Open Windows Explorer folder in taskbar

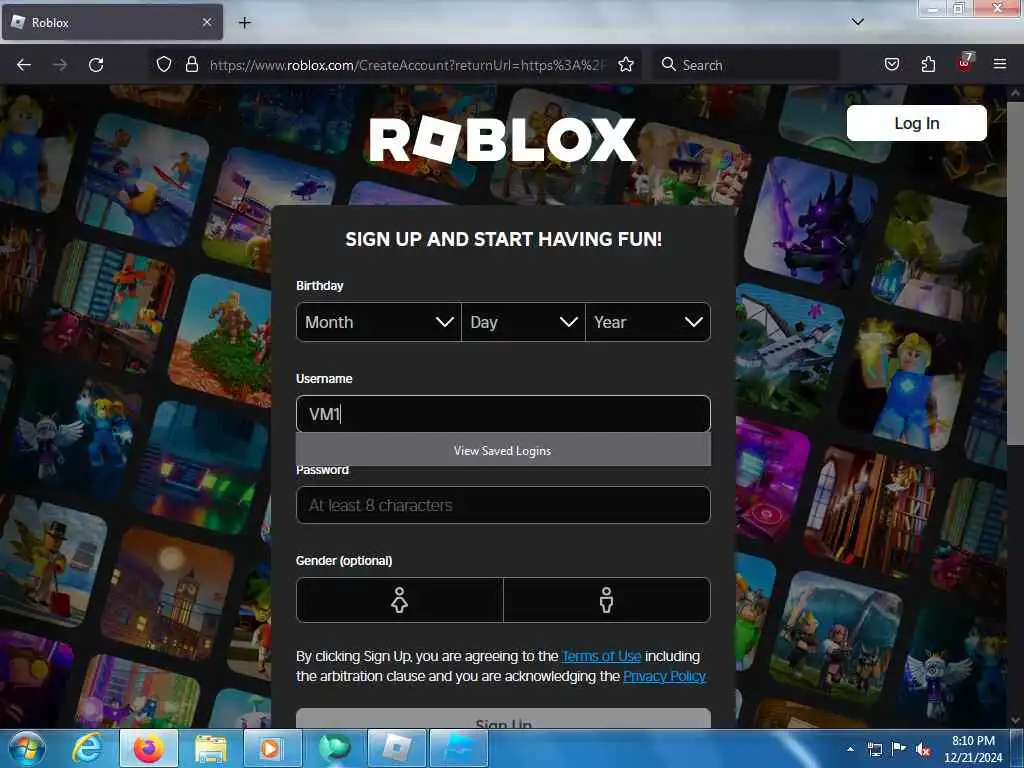(210, 748)
